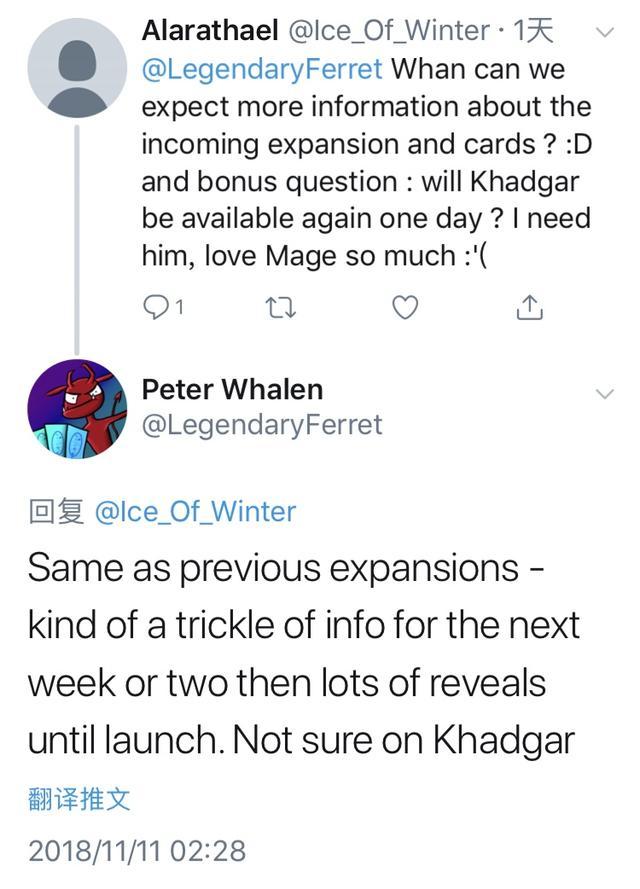Viewport: 640px width, 889px height.
Task: Open Alarathael's default gray profile avatar
Action: tap(77, 68)
